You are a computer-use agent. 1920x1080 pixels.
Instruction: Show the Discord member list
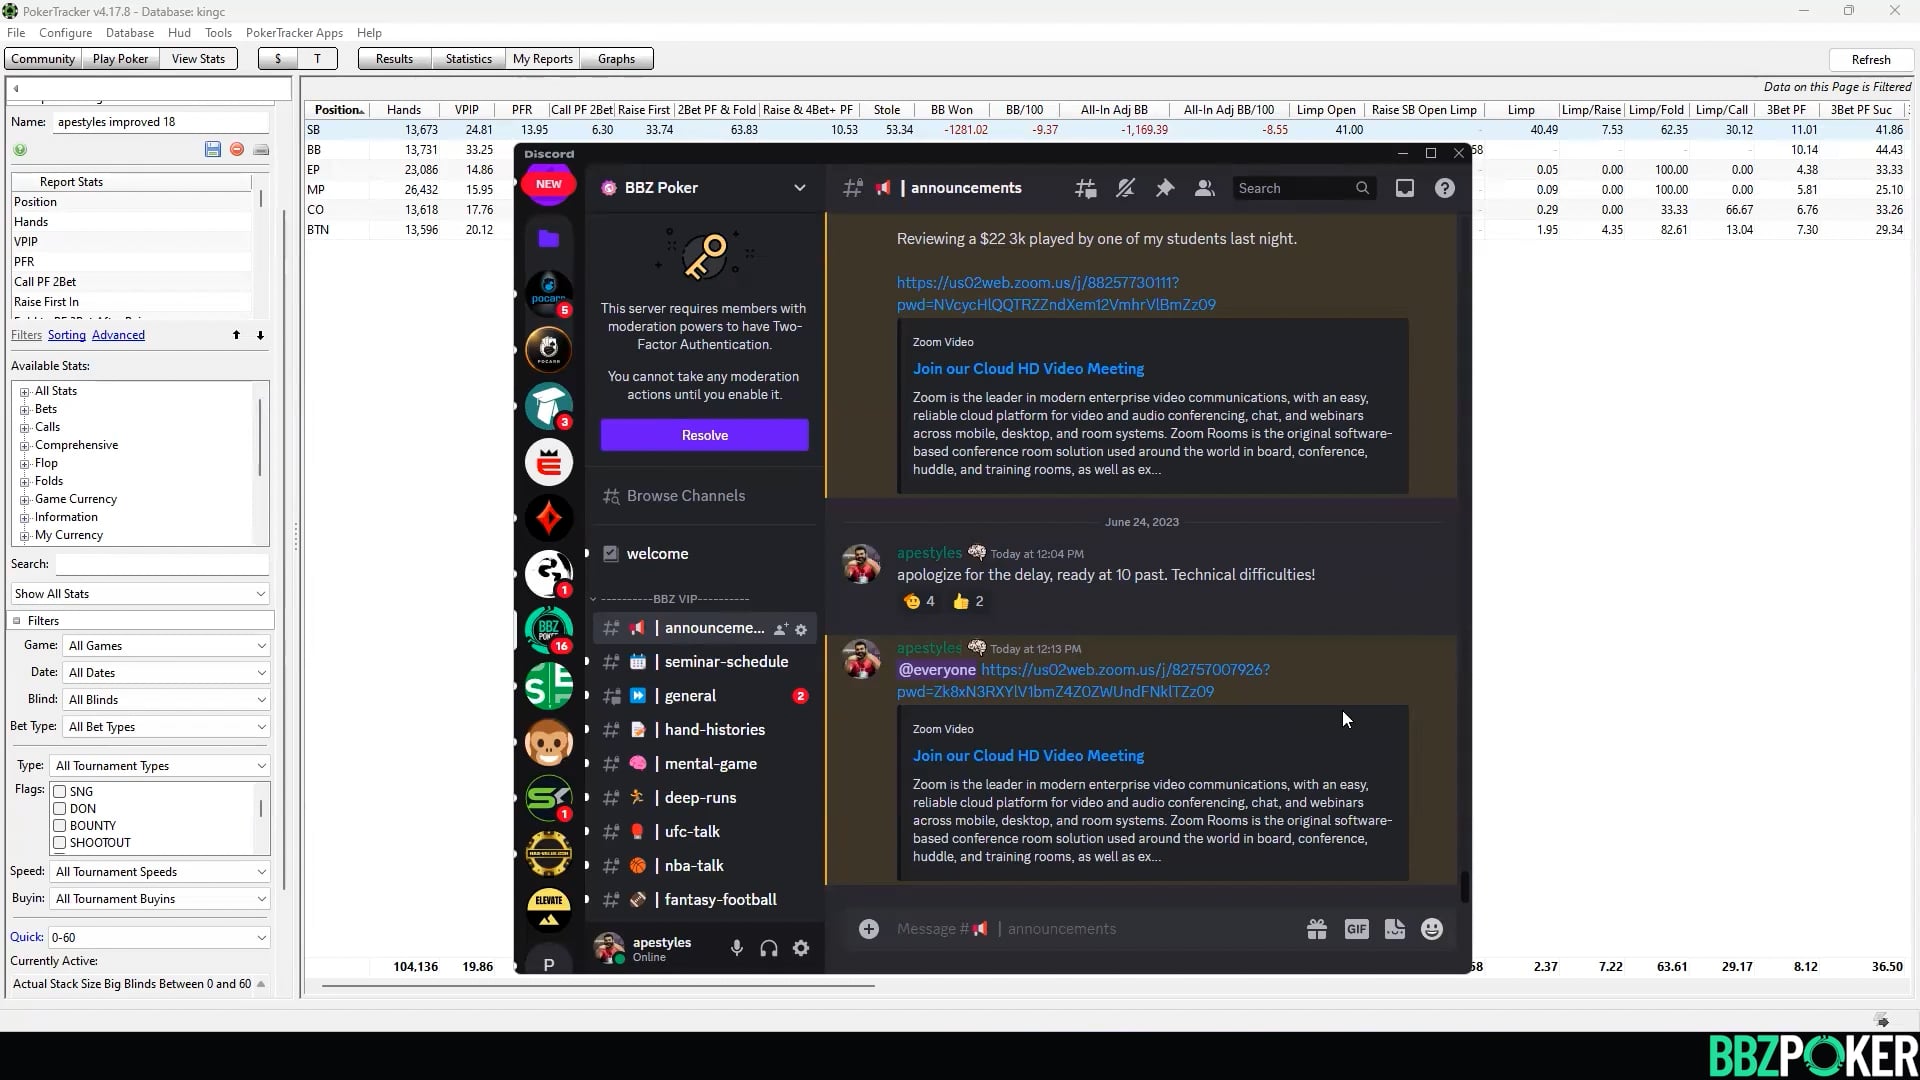pos(1205,188)
